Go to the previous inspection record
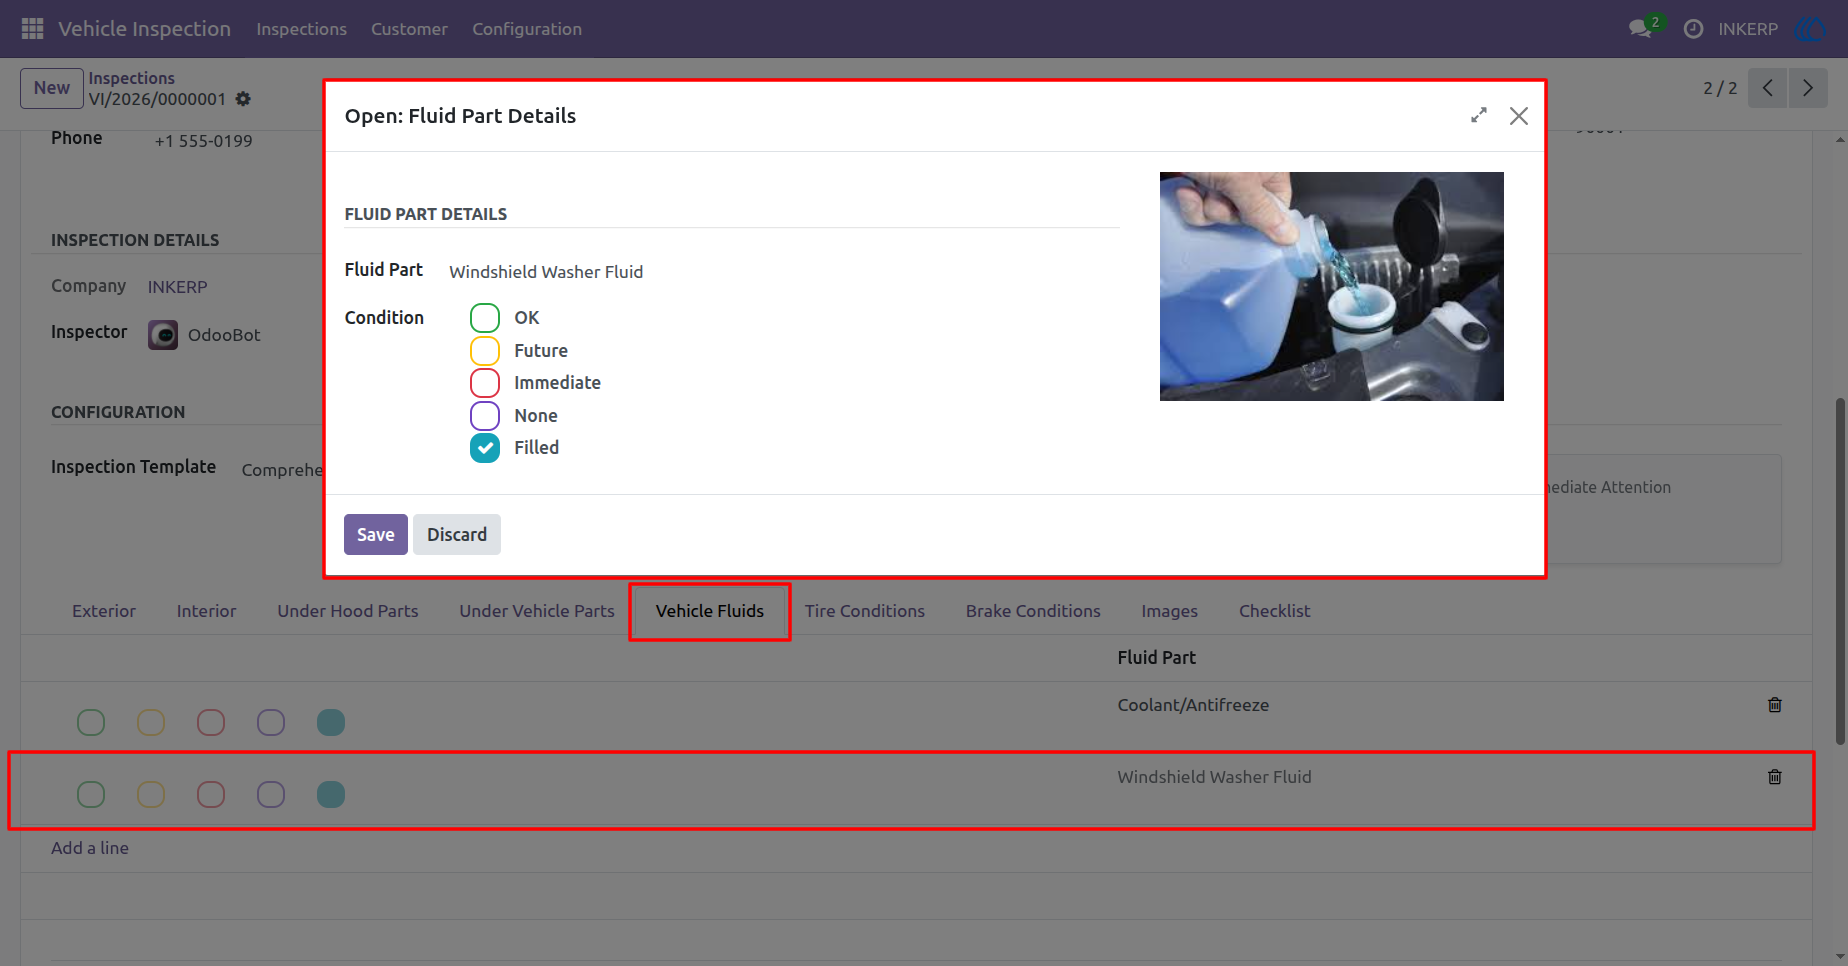 pos(1768,88)
